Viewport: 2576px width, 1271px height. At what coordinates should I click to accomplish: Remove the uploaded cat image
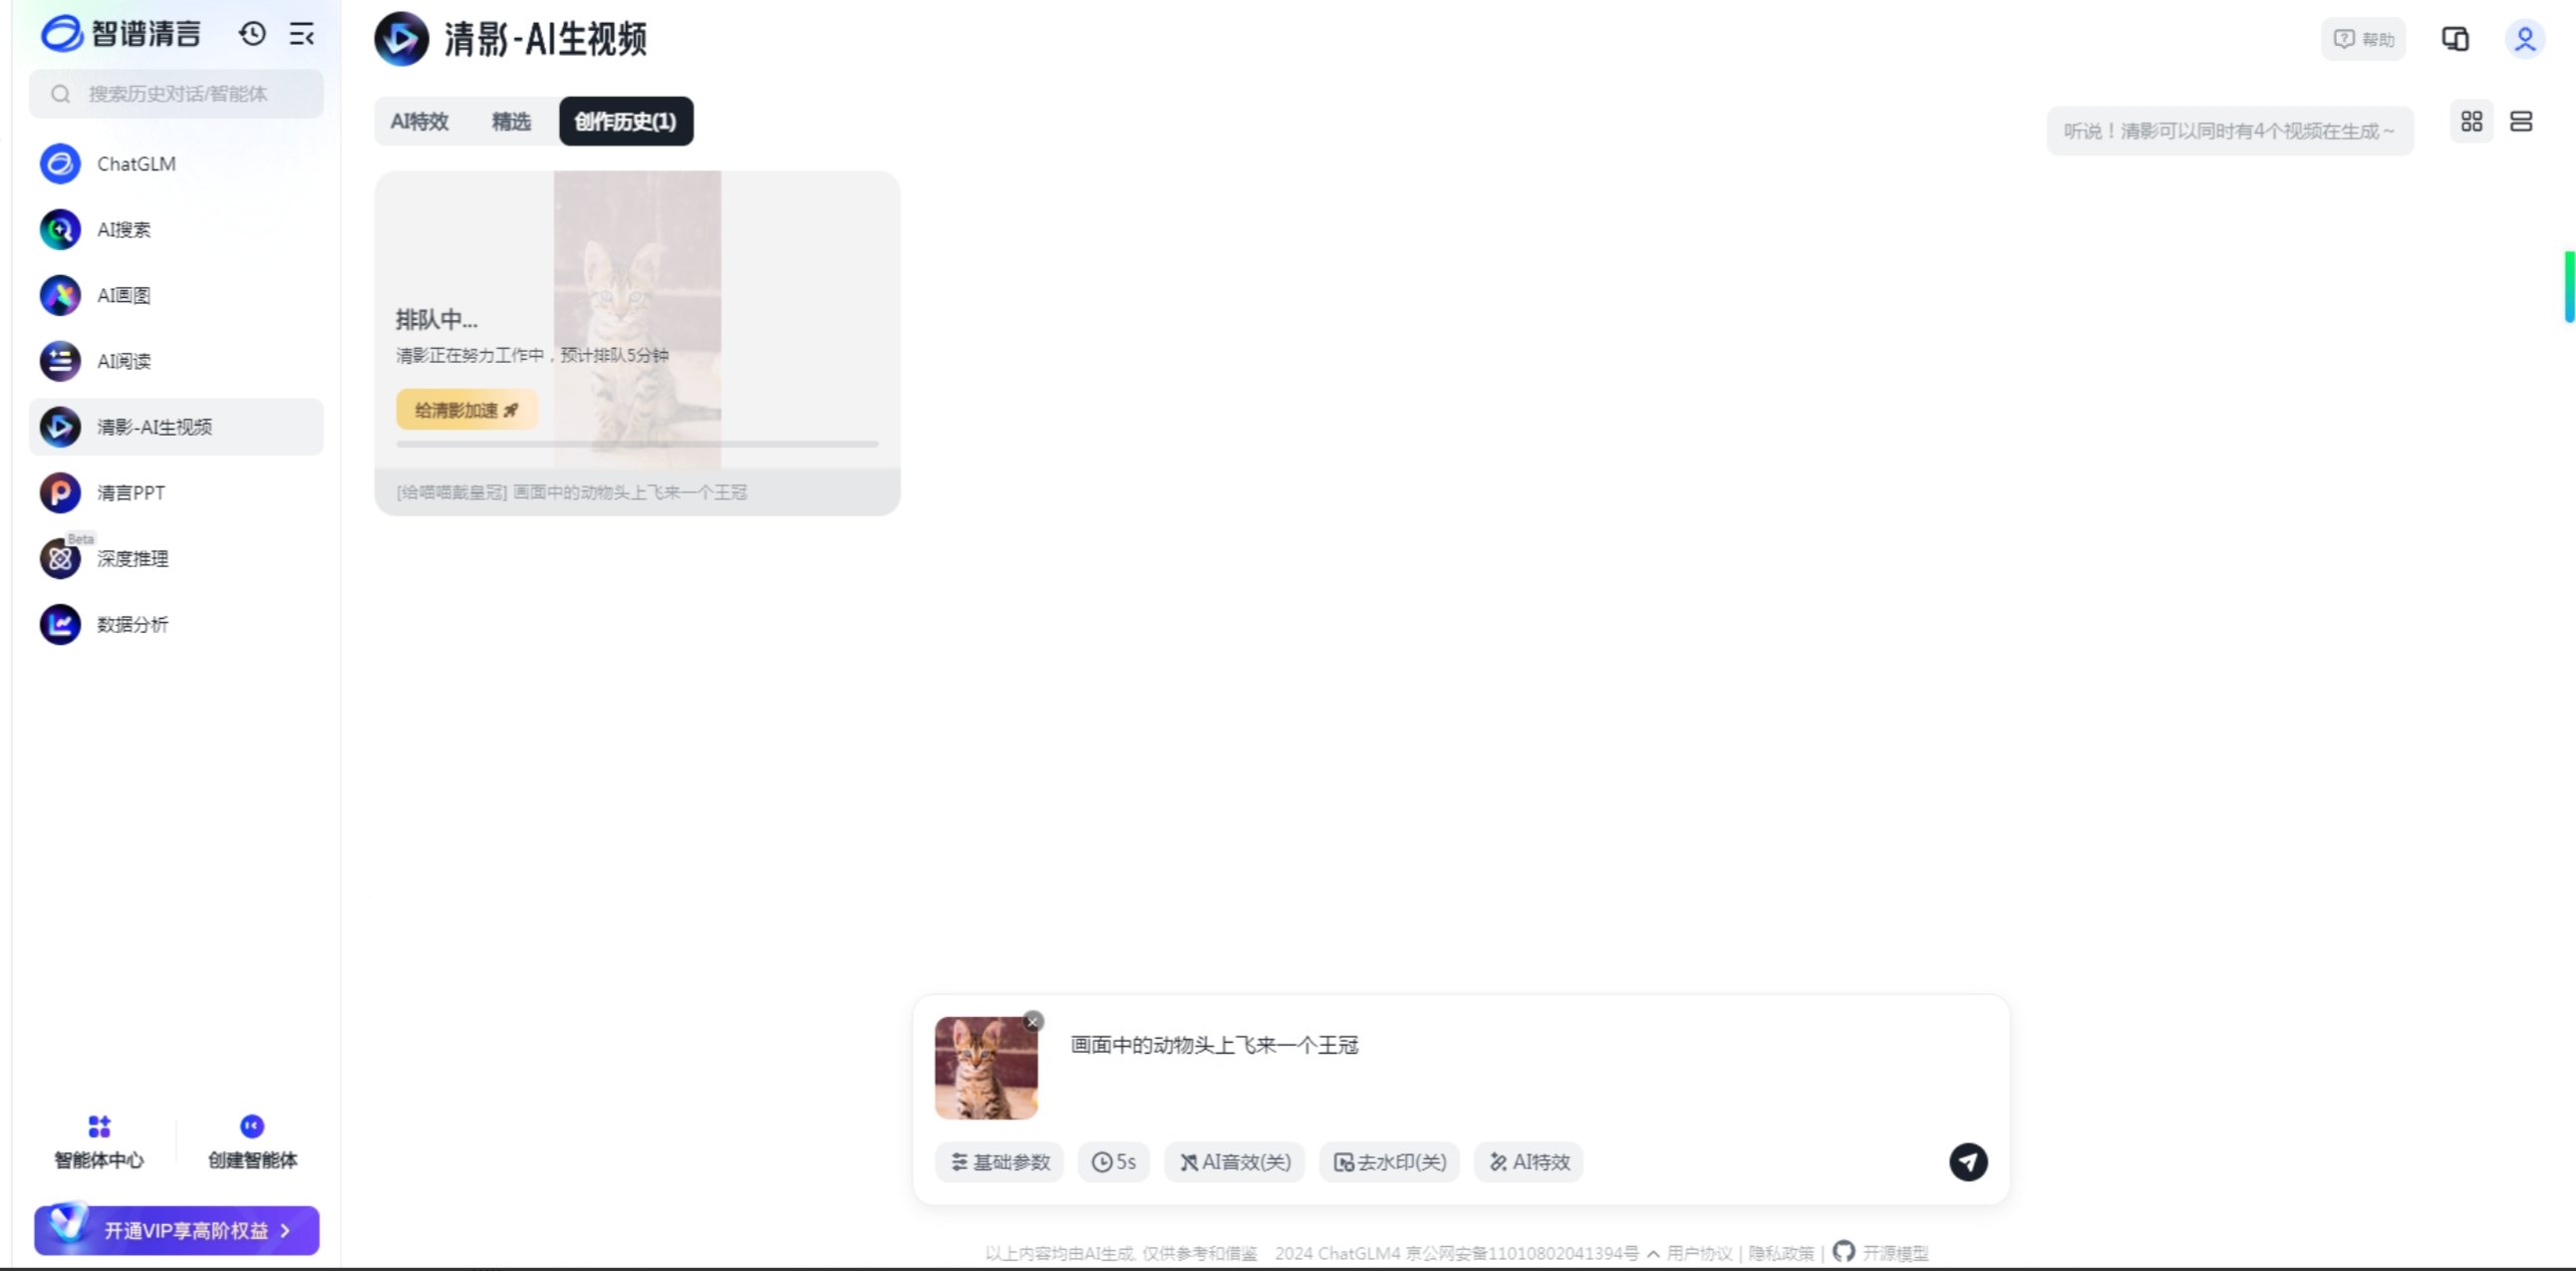point(1033,1021)
